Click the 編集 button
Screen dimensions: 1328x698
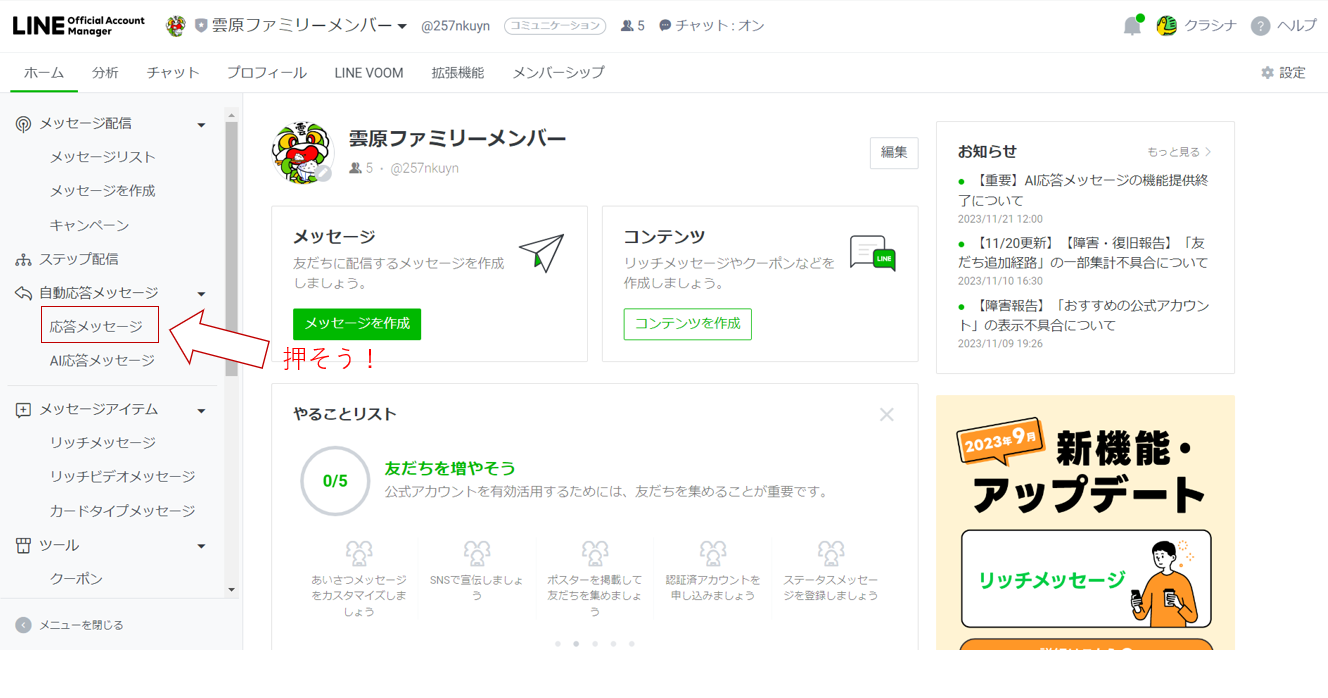tap(894, 153)
